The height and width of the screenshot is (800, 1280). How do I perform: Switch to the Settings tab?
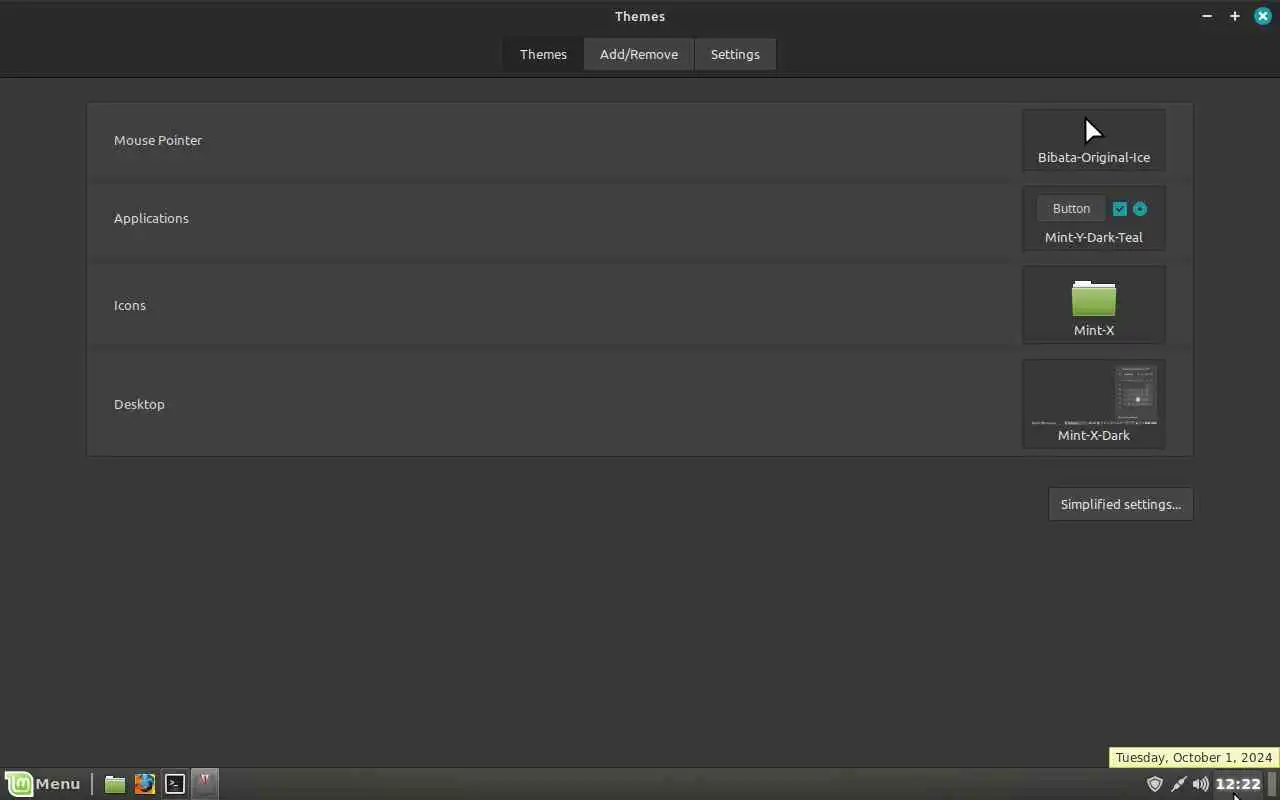pos(735,54)
